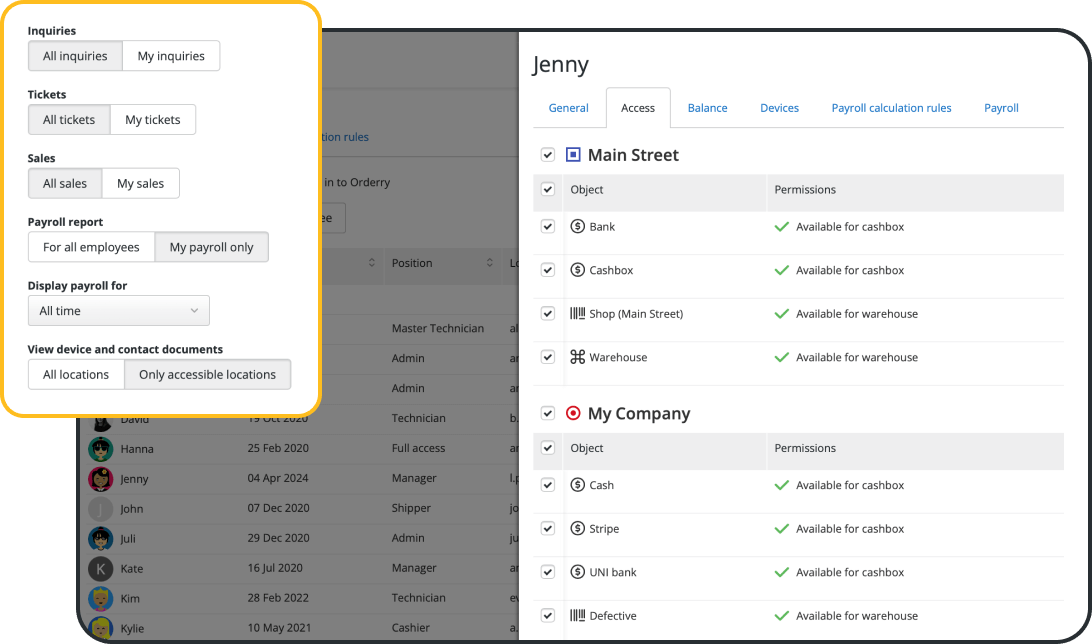The image size is (1092, 644).
Task: Click the sort chevron on the date column header
Action: pos(374,263)
